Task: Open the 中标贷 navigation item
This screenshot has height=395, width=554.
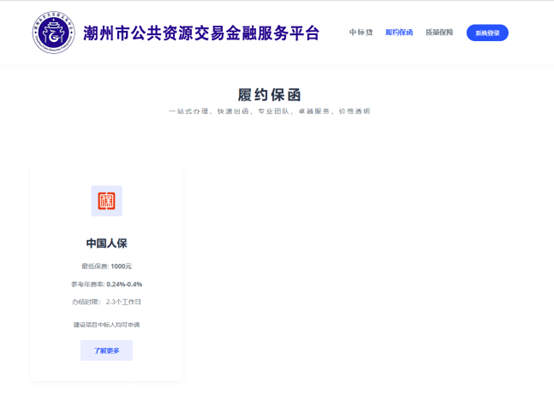Action: click(x=361, y=33)
